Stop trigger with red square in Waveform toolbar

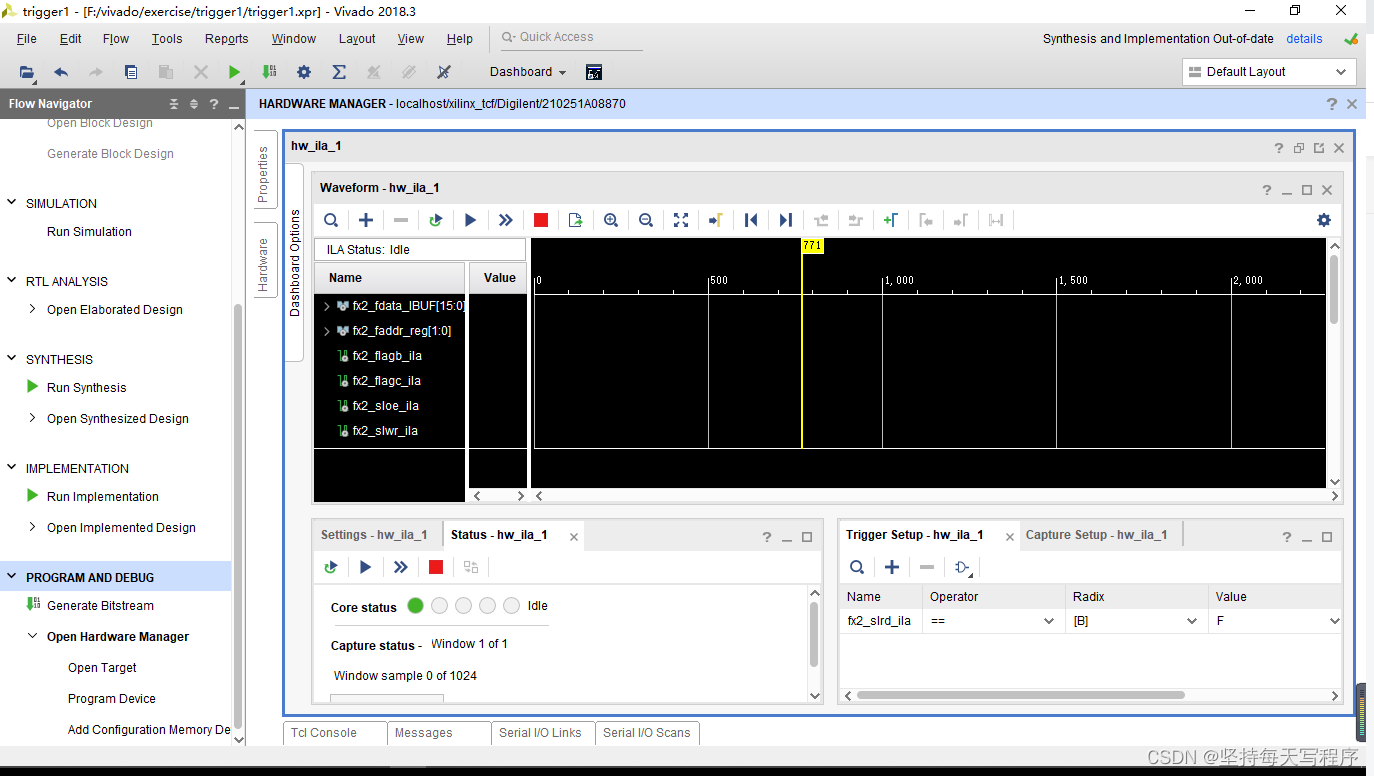pos(541,220)
